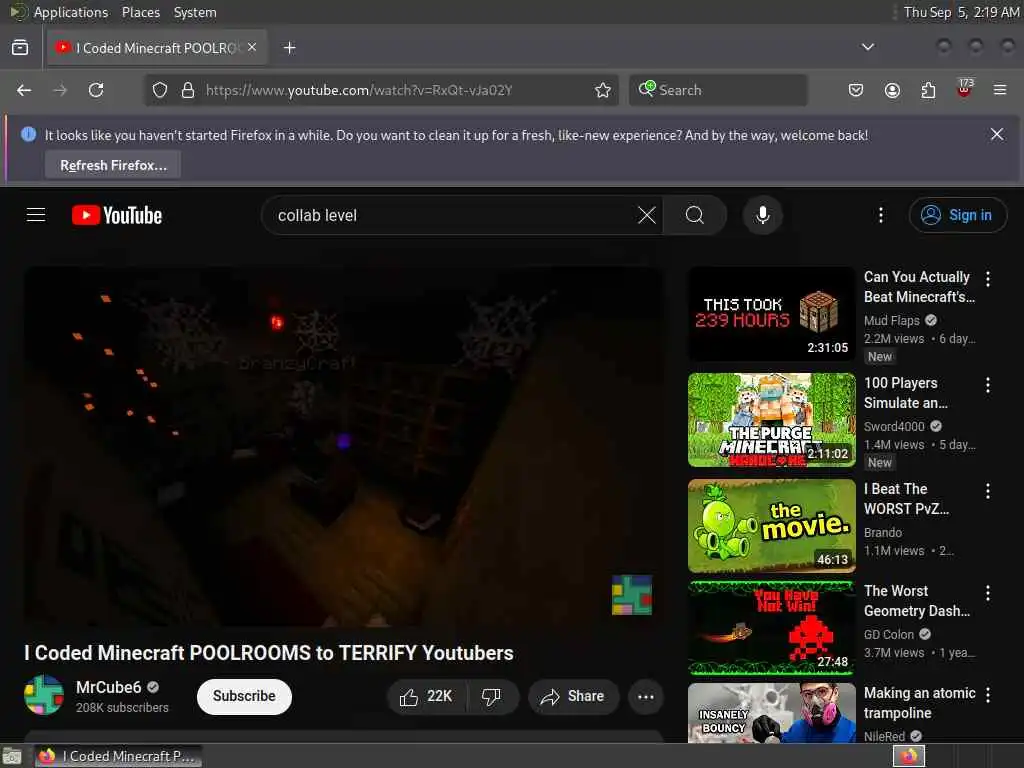This screenshot has width=1024, height=768.
Task: Click the Mud Flaps channel name
Action: (891, 320)
